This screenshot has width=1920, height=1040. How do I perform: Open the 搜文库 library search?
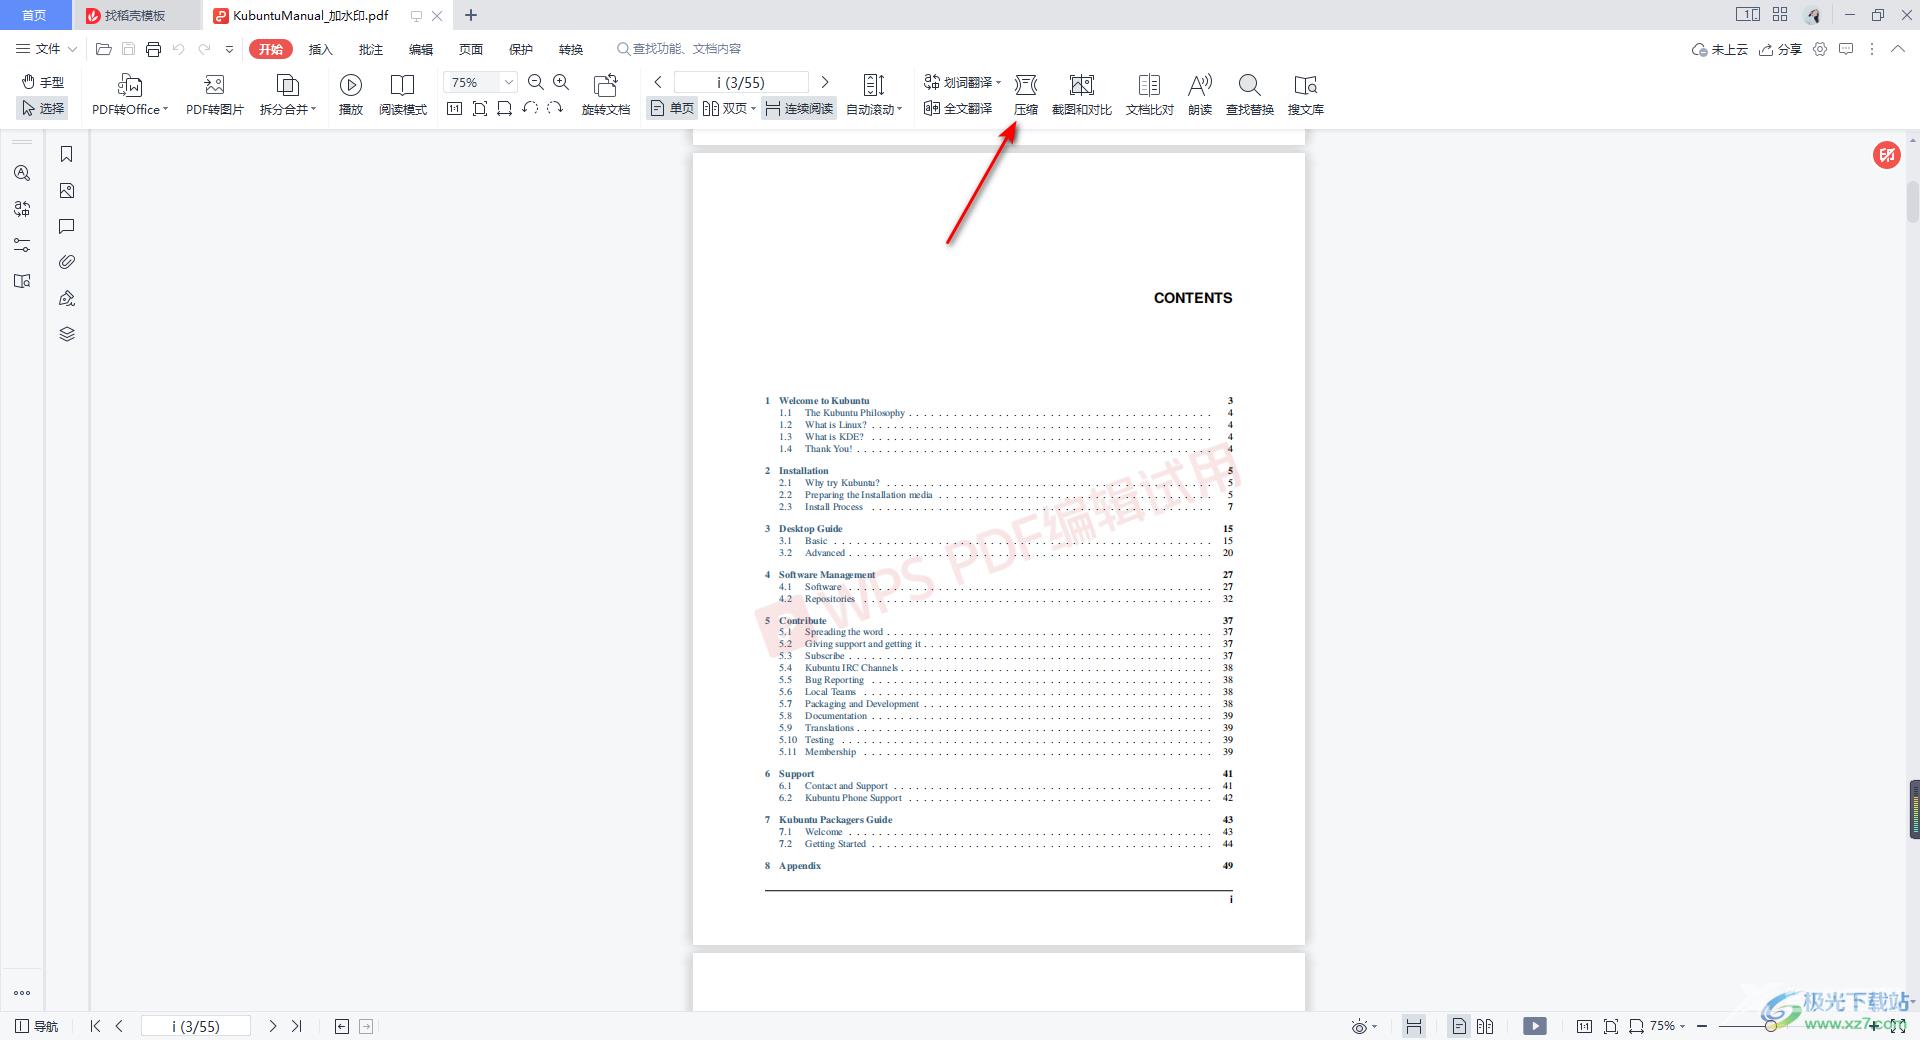click(x=1305, y=95)
